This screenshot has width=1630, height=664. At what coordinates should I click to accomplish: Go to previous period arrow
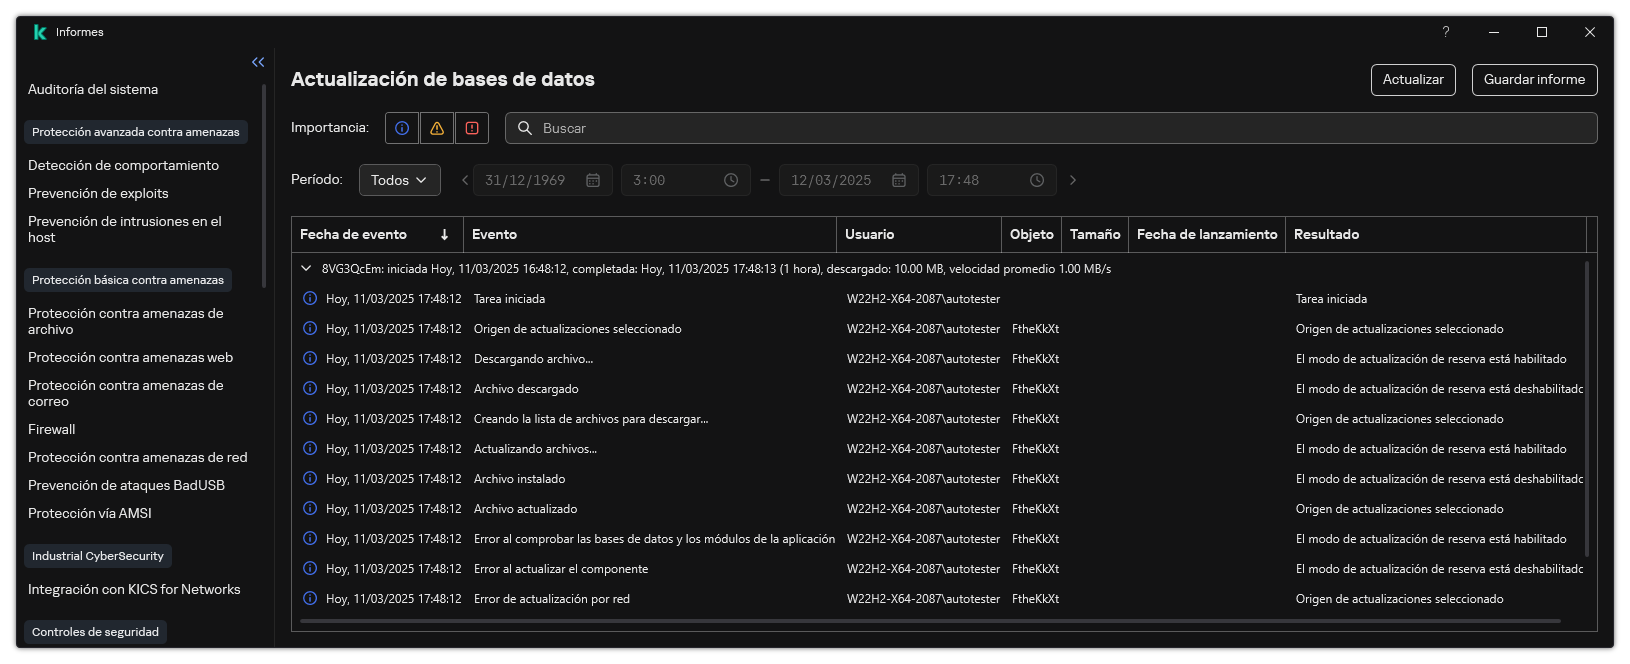click(x=465, y=180)
